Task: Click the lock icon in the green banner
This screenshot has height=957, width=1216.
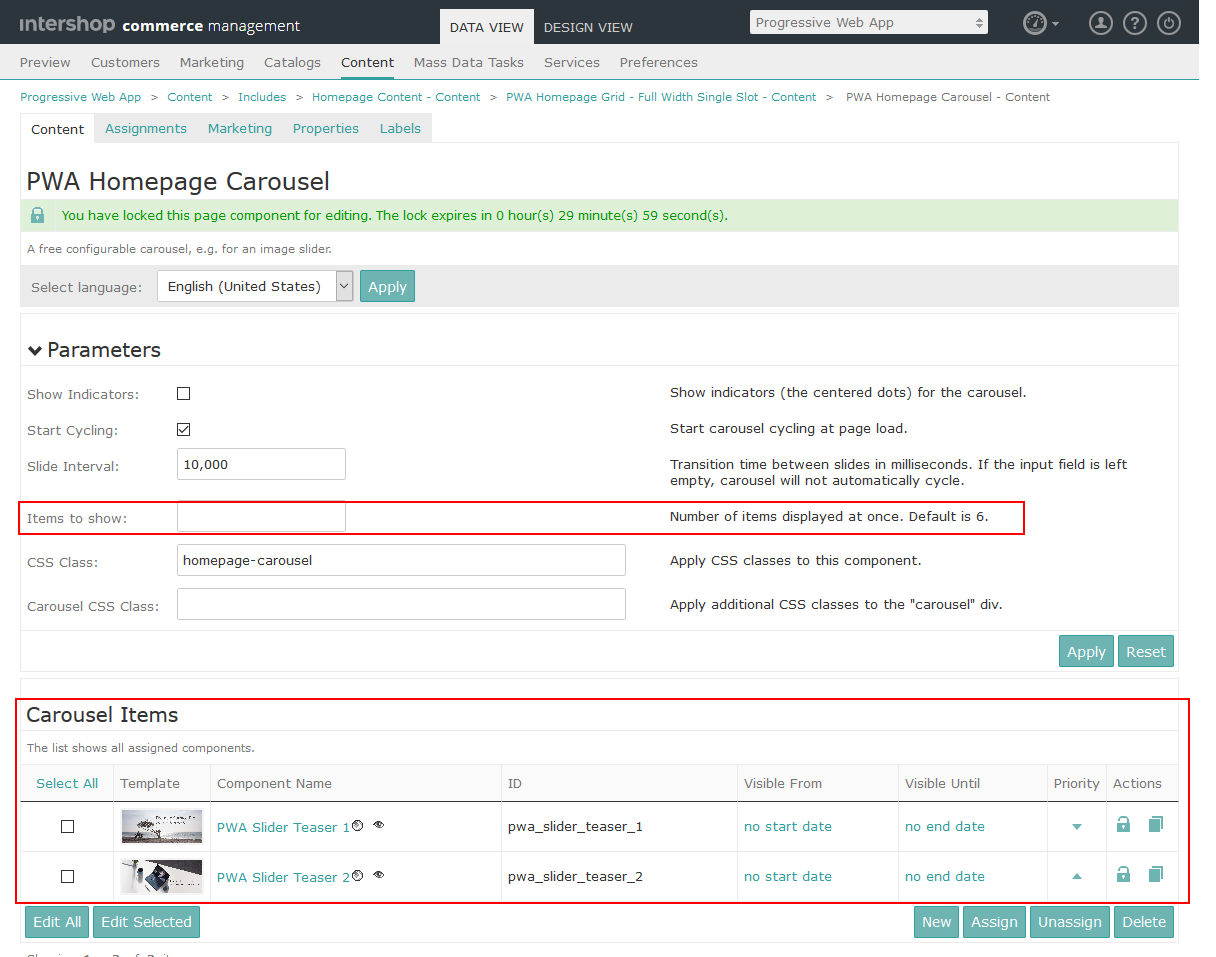Action: pyautogui.click(x=37, y=215)
